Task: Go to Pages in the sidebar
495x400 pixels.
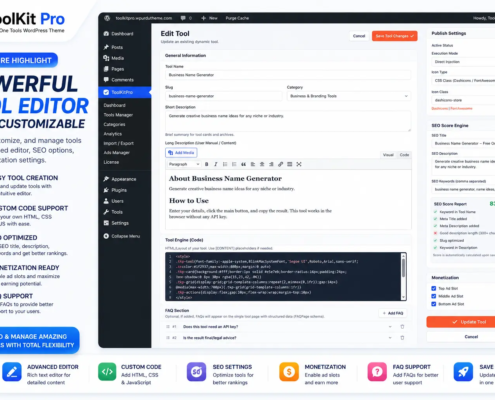Action: click(x=114, y=69)
